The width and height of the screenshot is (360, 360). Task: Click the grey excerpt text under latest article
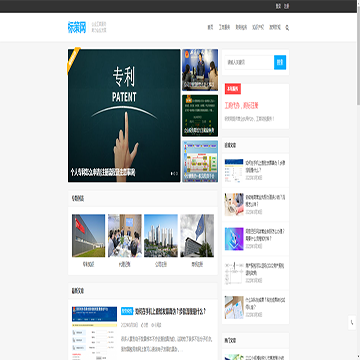coord(167,344)
